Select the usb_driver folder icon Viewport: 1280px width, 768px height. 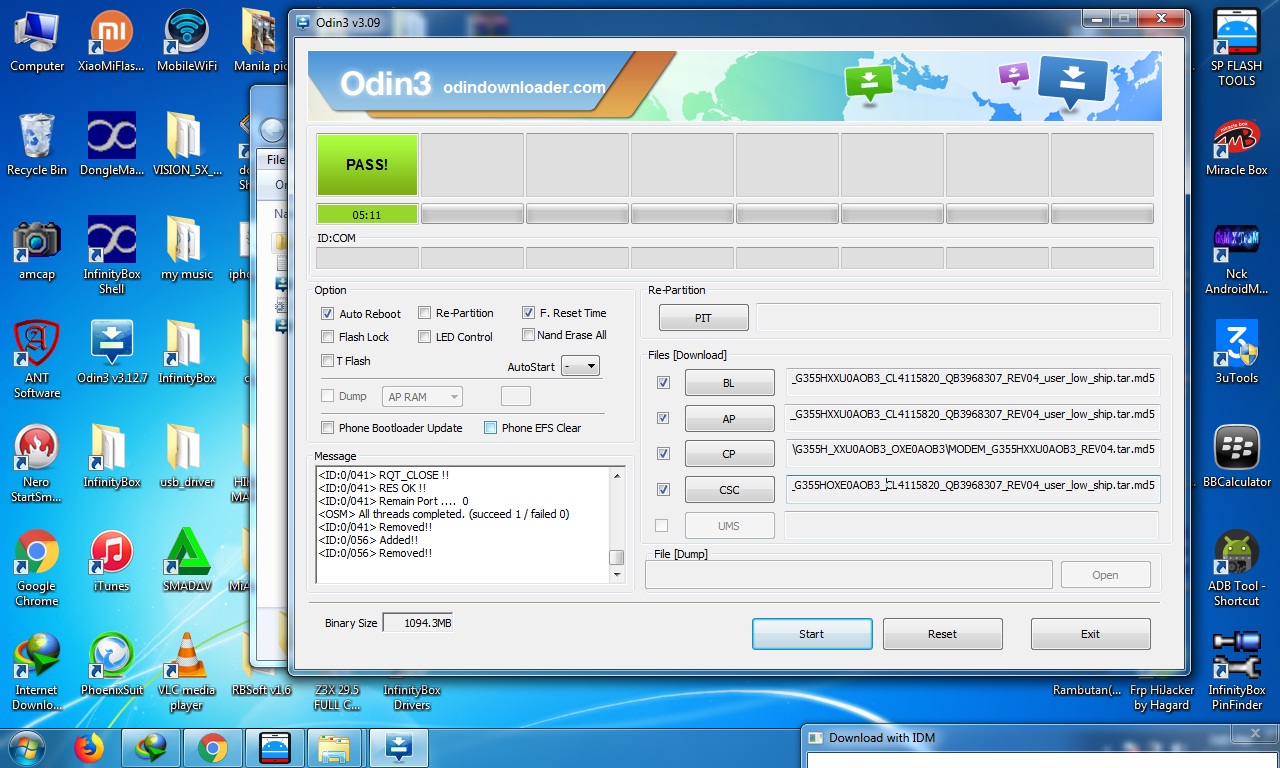pos(187,457)
